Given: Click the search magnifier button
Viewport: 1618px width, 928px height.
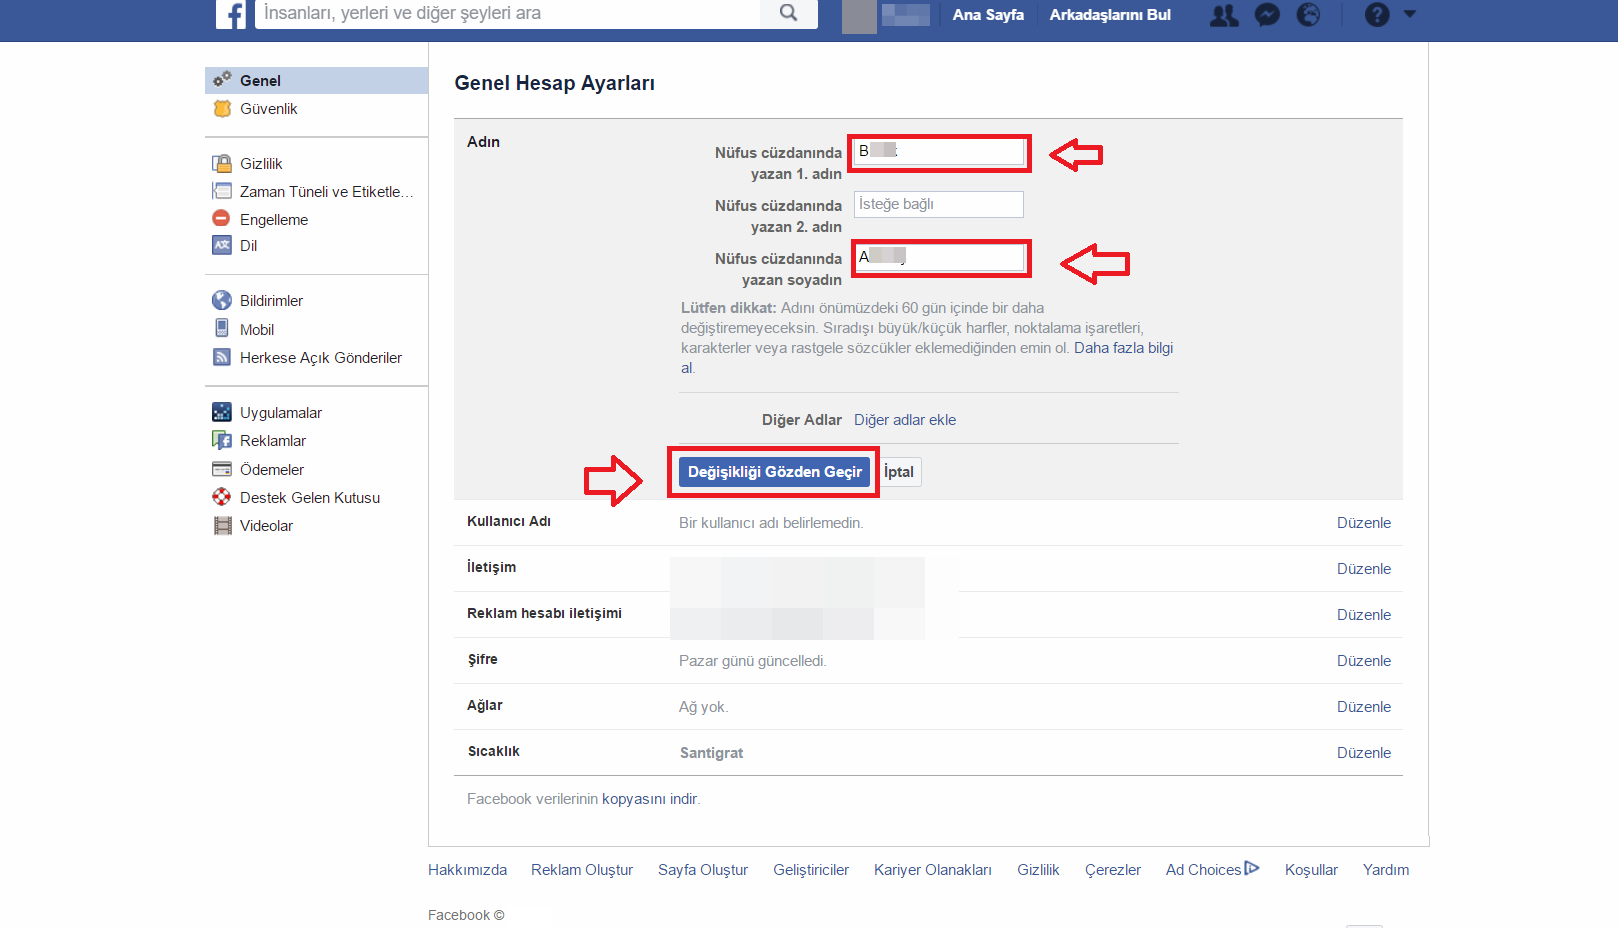Looking at the screenshot, I should 789,13.
